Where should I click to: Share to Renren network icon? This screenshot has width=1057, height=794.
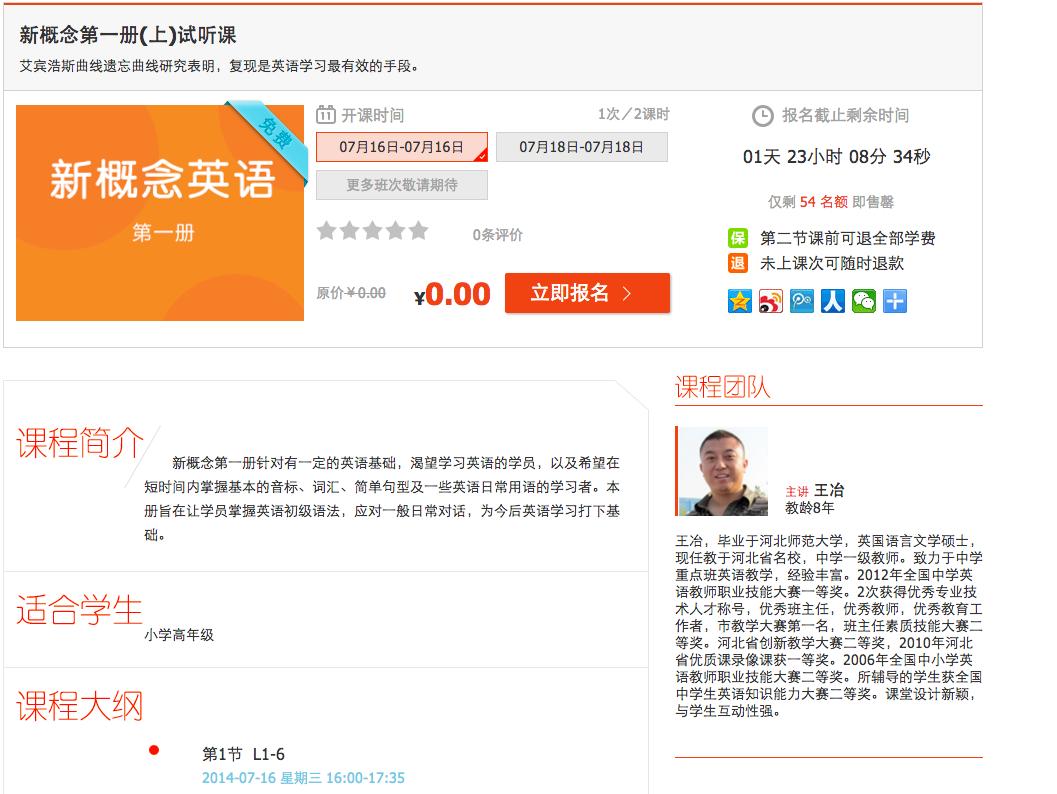[x=833, y=301]
